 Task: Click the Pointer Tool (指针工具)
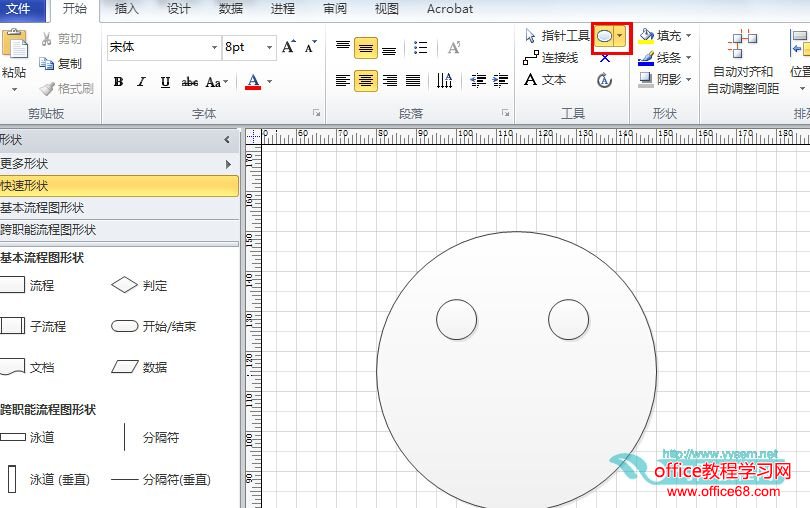click(x=558, y=36)
